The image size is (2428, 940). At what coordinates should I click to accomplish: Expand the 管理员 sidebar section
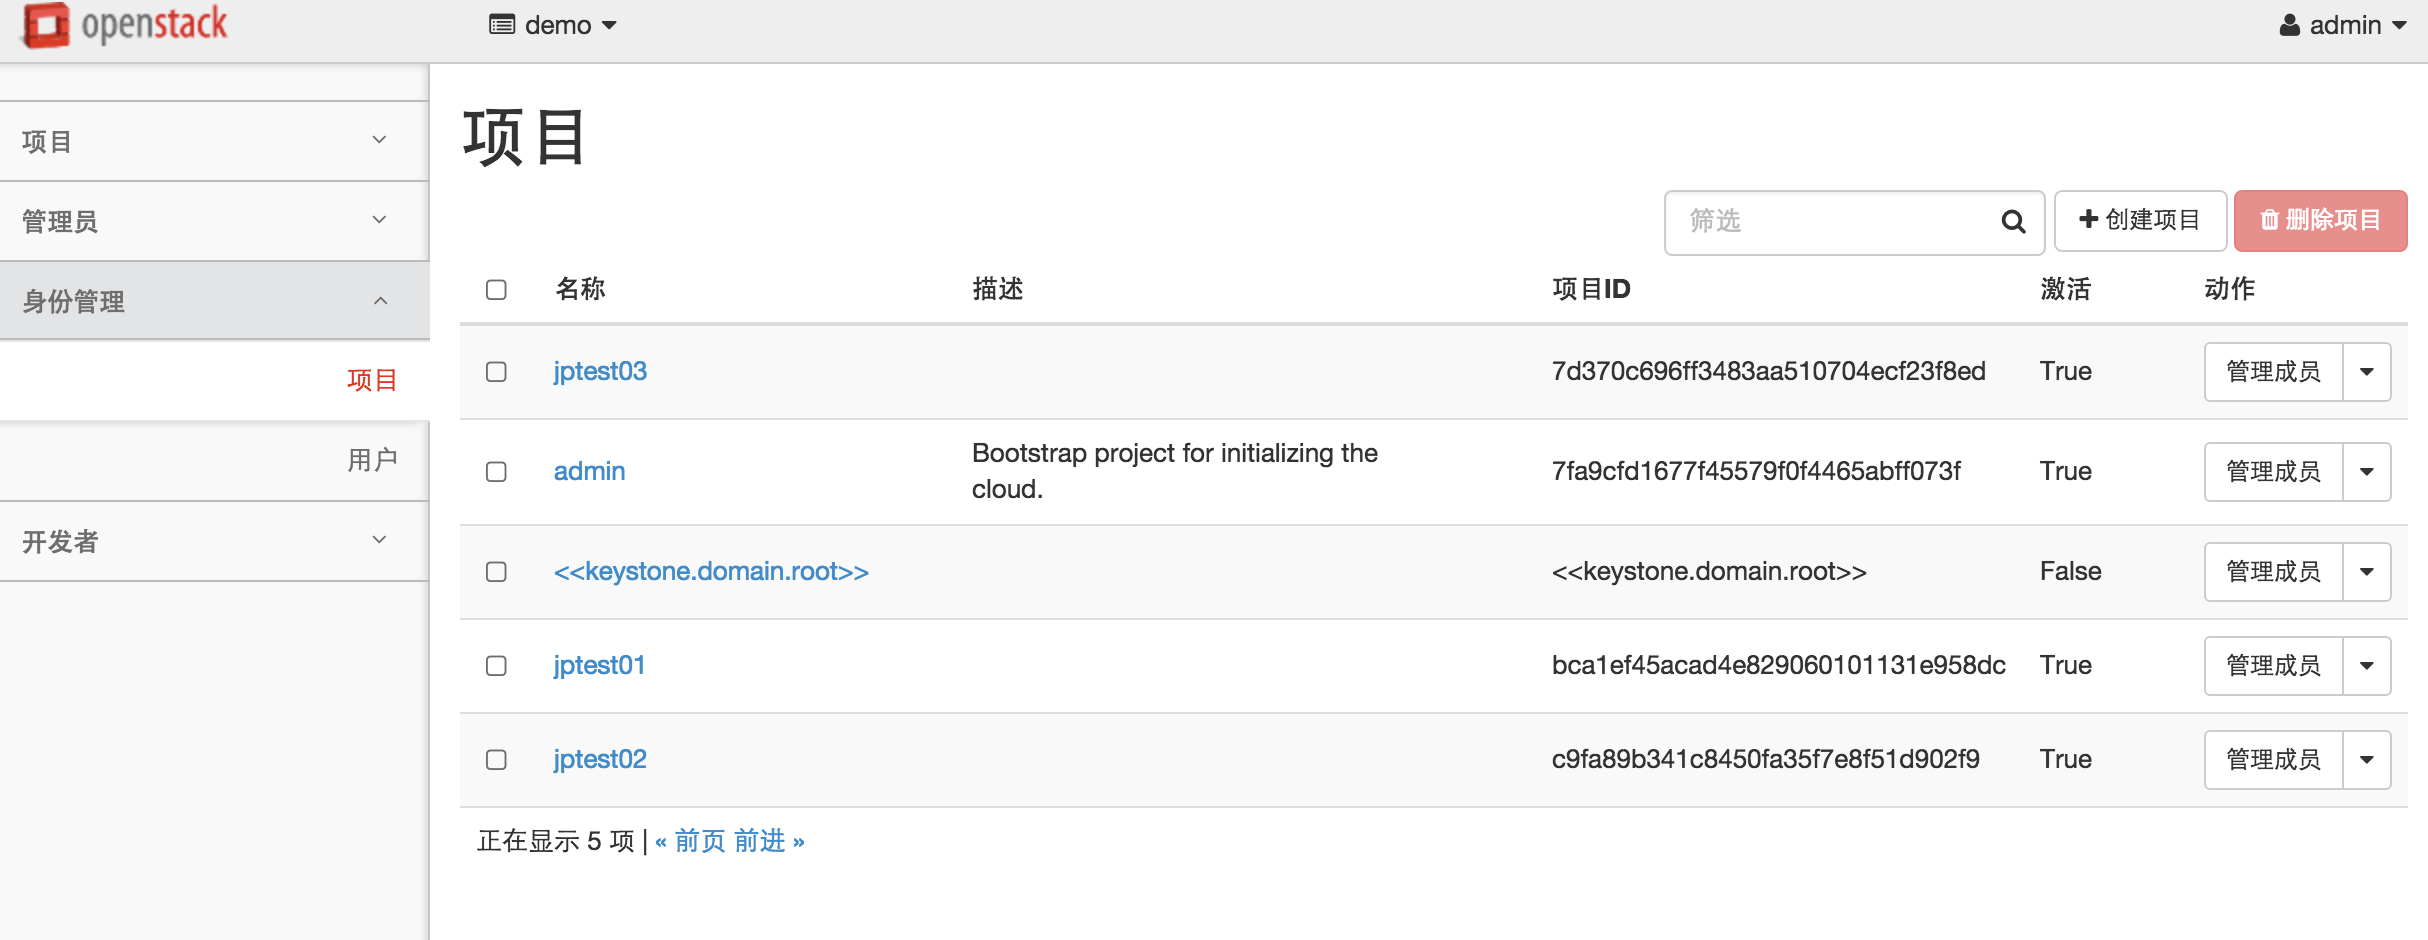[x=214, y=221]
